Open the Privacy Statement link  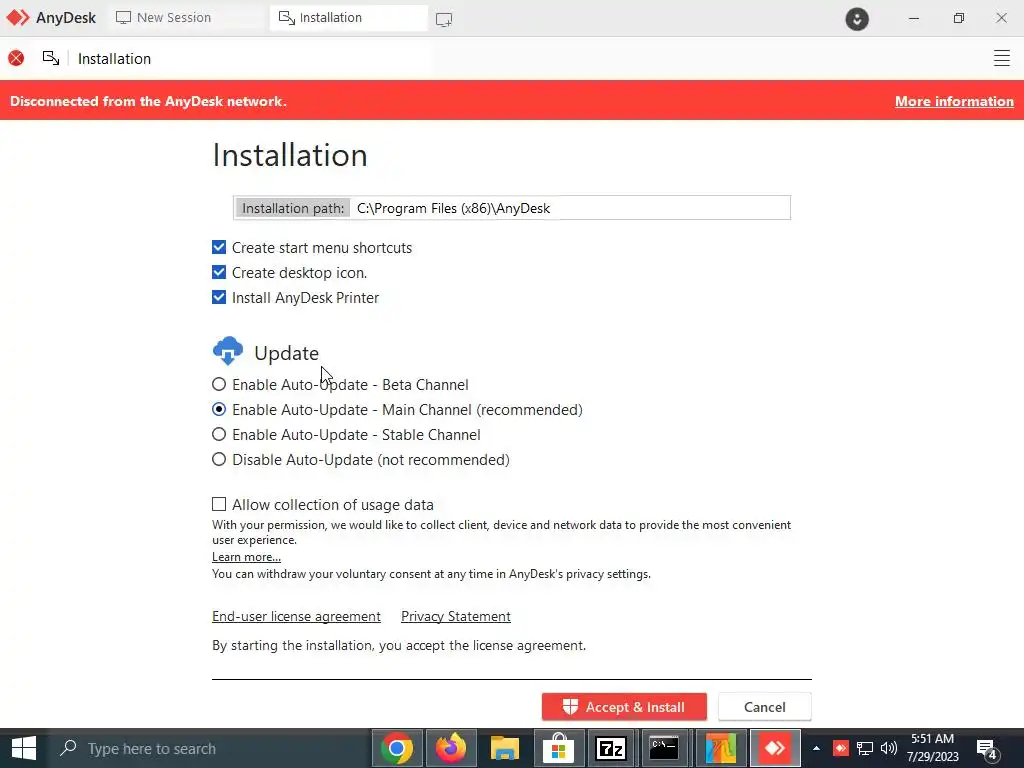[x=456, y=616]
